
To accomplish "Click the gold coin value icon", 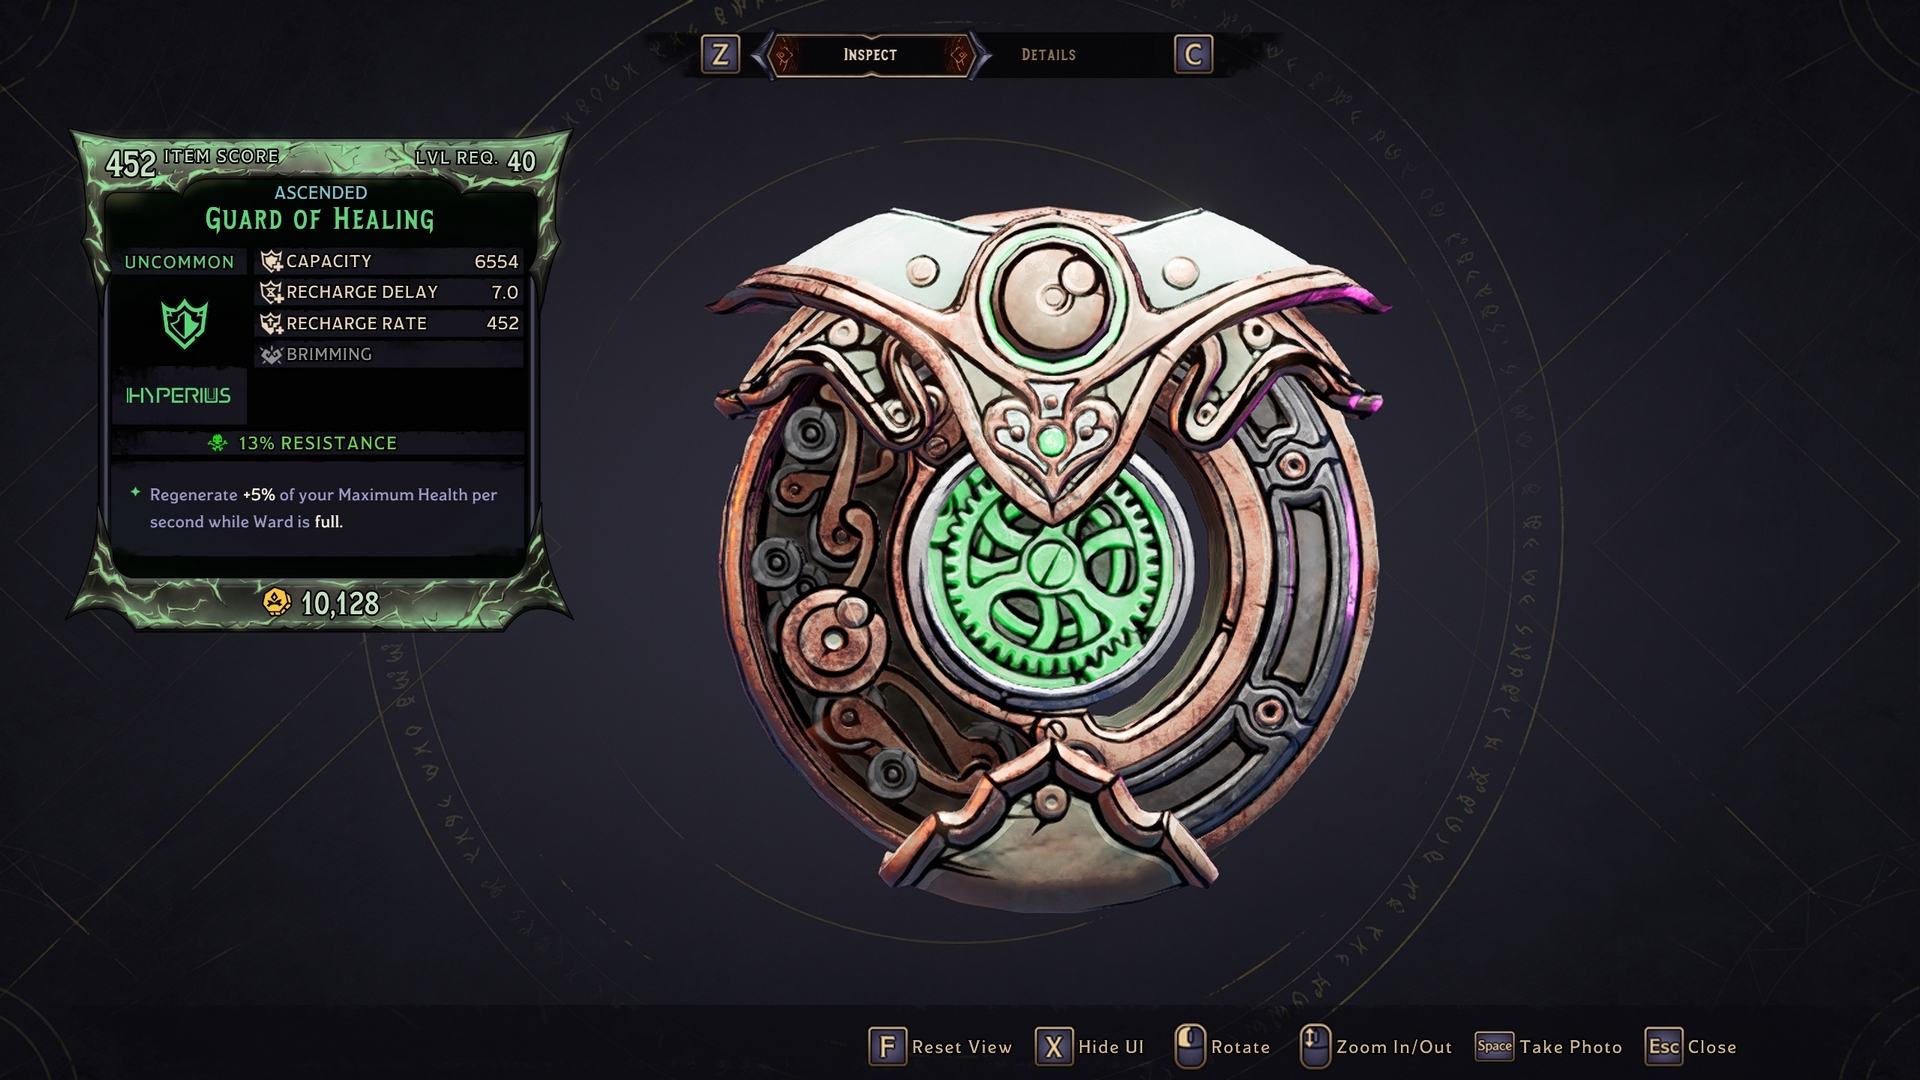I will (x=276, y=602).
